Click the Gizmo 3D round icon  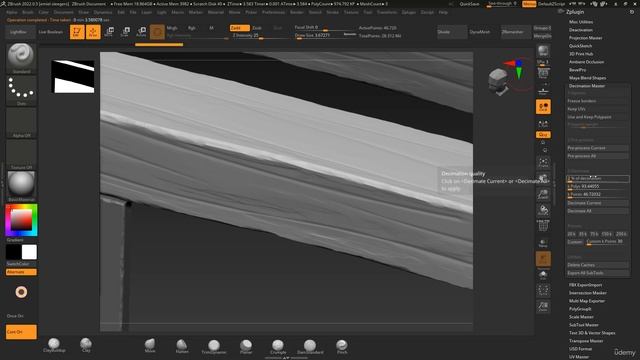pos(157,32)
